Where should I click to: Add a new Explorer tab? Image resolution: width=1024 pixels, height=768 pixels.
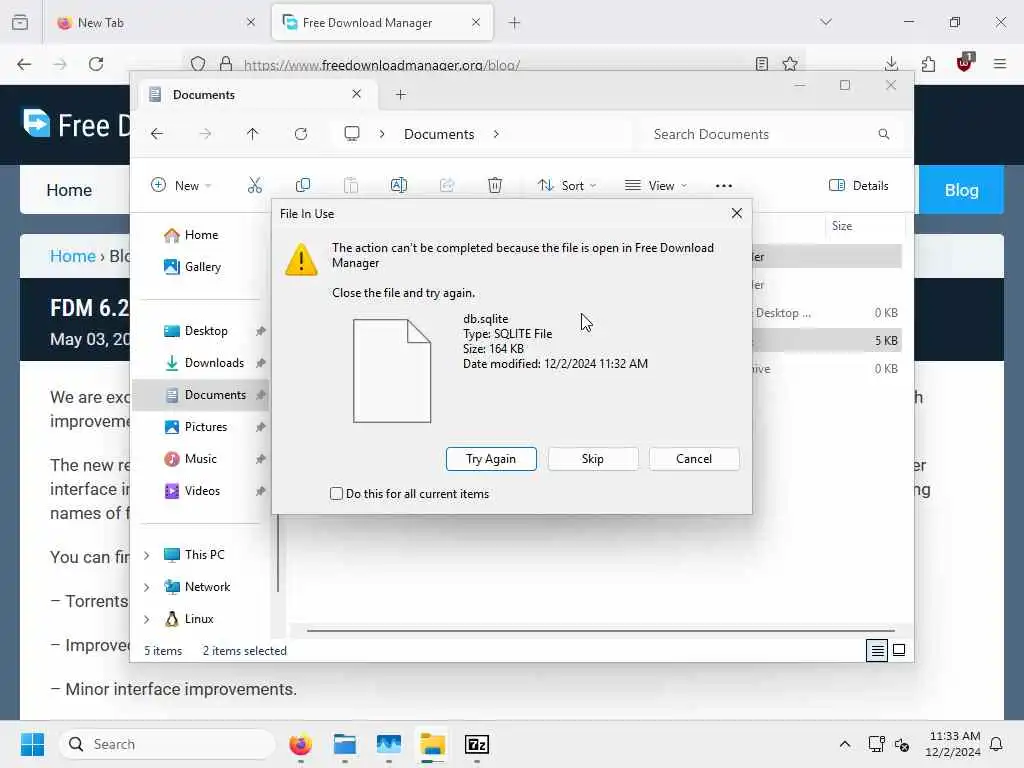click(401, 95)
